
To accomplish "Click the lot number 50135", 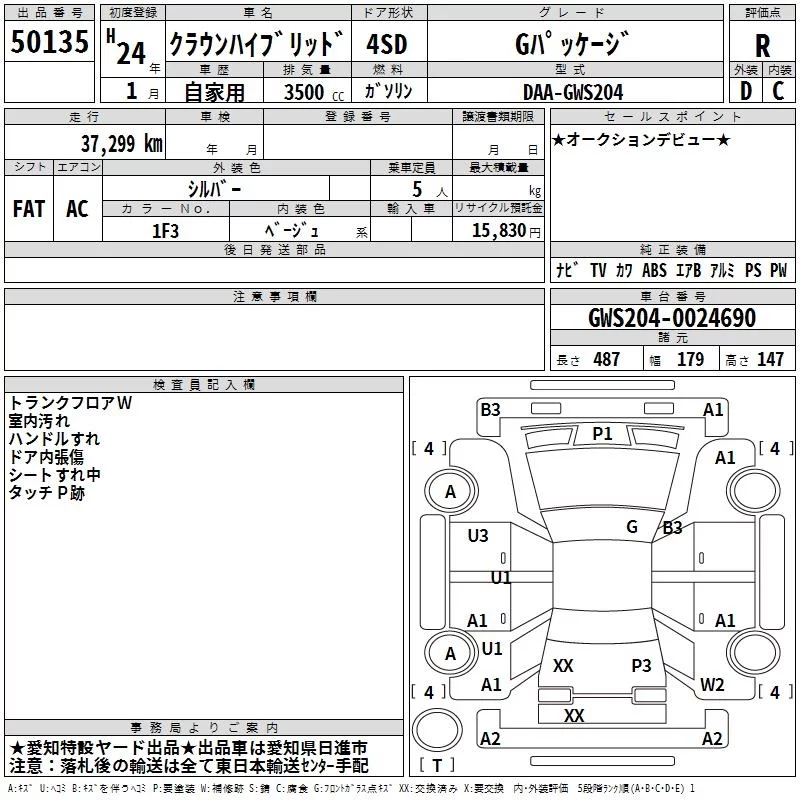I will coord(49,42).
